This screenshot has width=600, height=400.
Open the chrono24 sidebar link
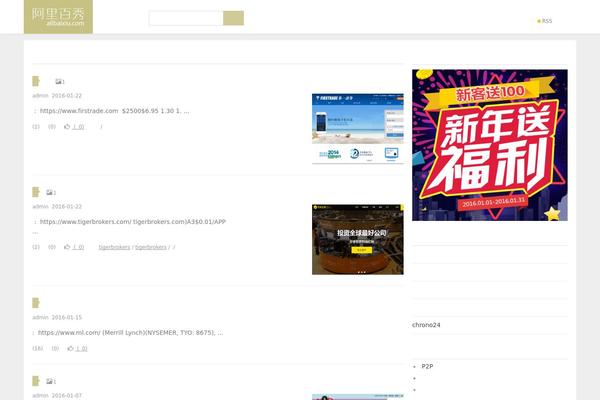click(x=426, y=325)
